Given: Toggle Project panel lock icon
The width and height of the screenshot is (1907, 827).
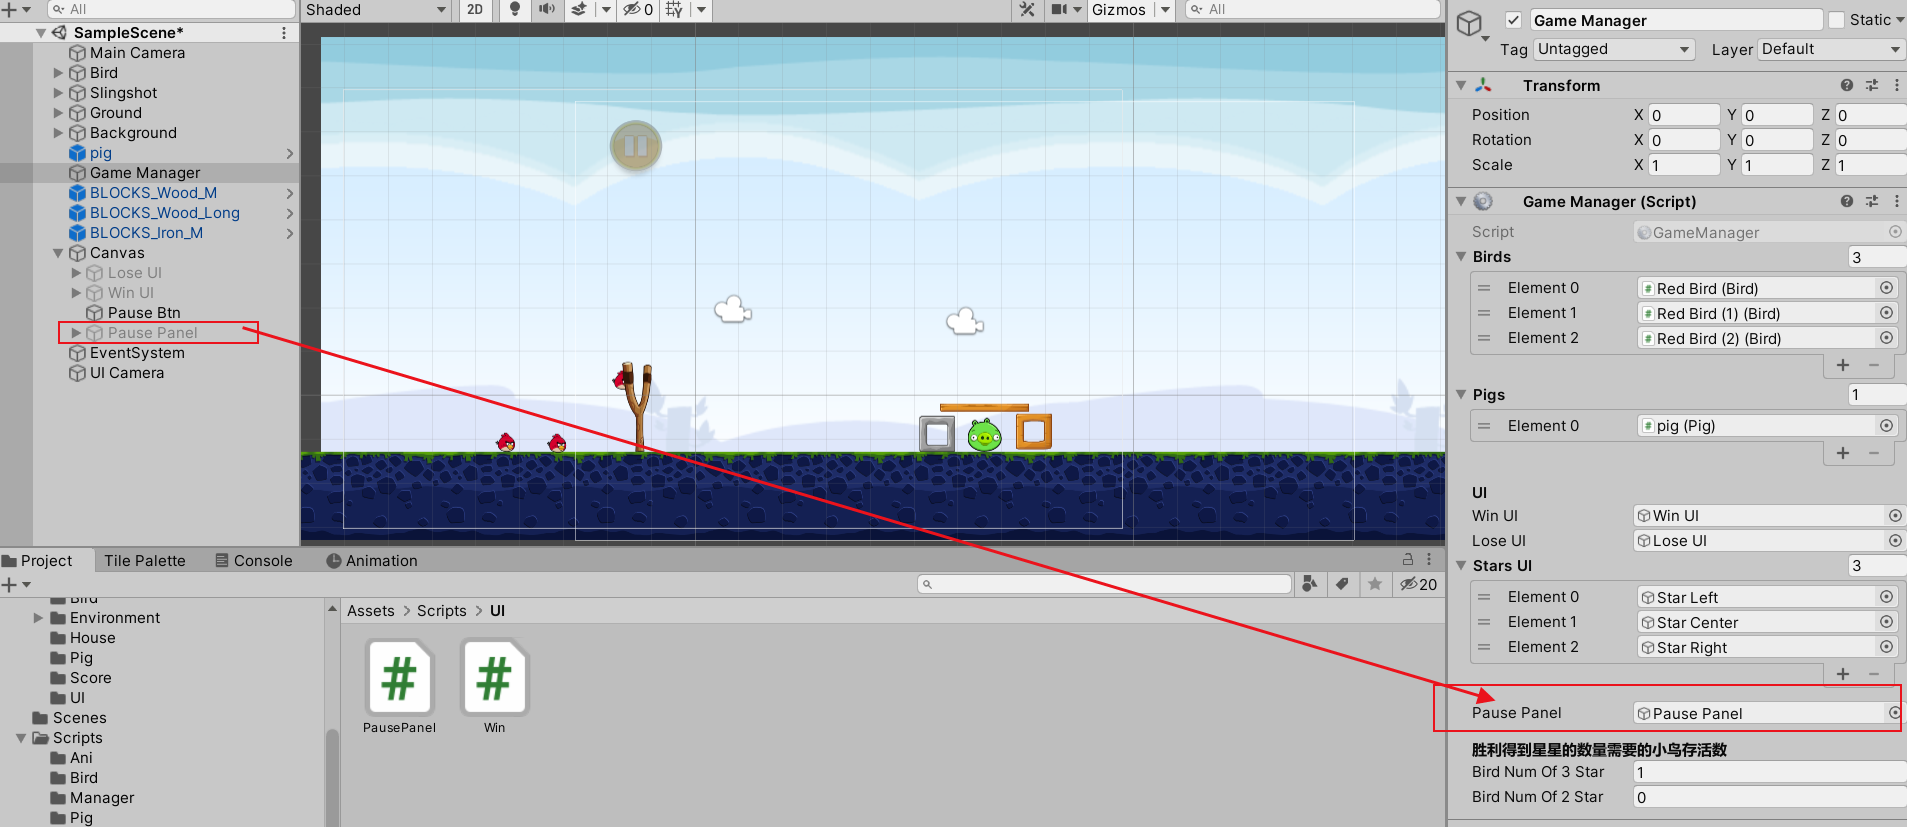Looking at the screenshot, I should pyautogui.click(x=1408, y=560).
